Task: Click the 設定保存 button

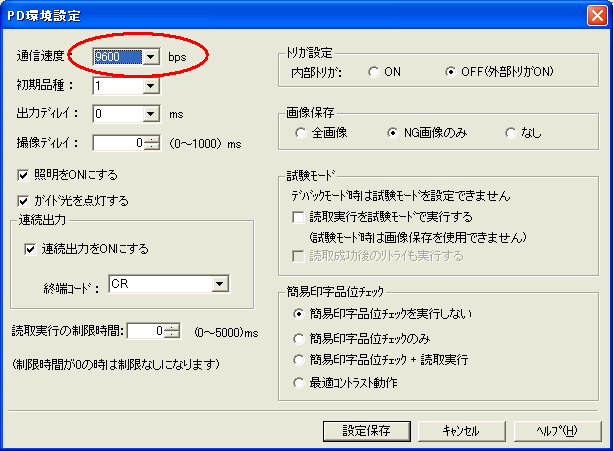Action: click(x=367, y=431)
